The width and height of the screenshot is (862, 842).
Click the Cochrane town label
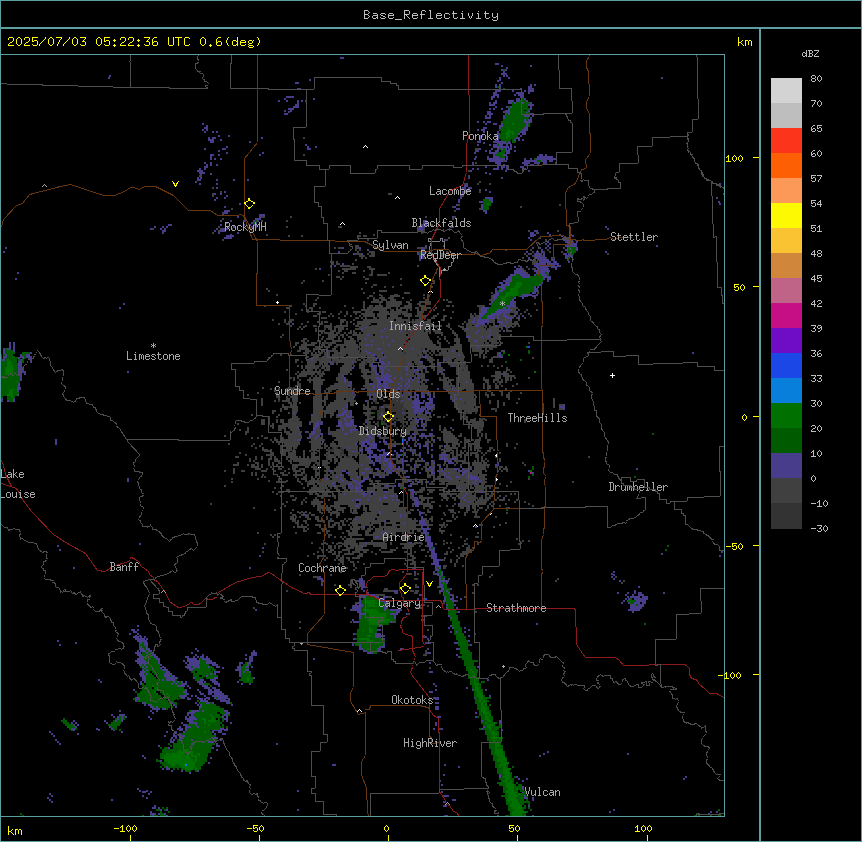[x=322, y=568]
